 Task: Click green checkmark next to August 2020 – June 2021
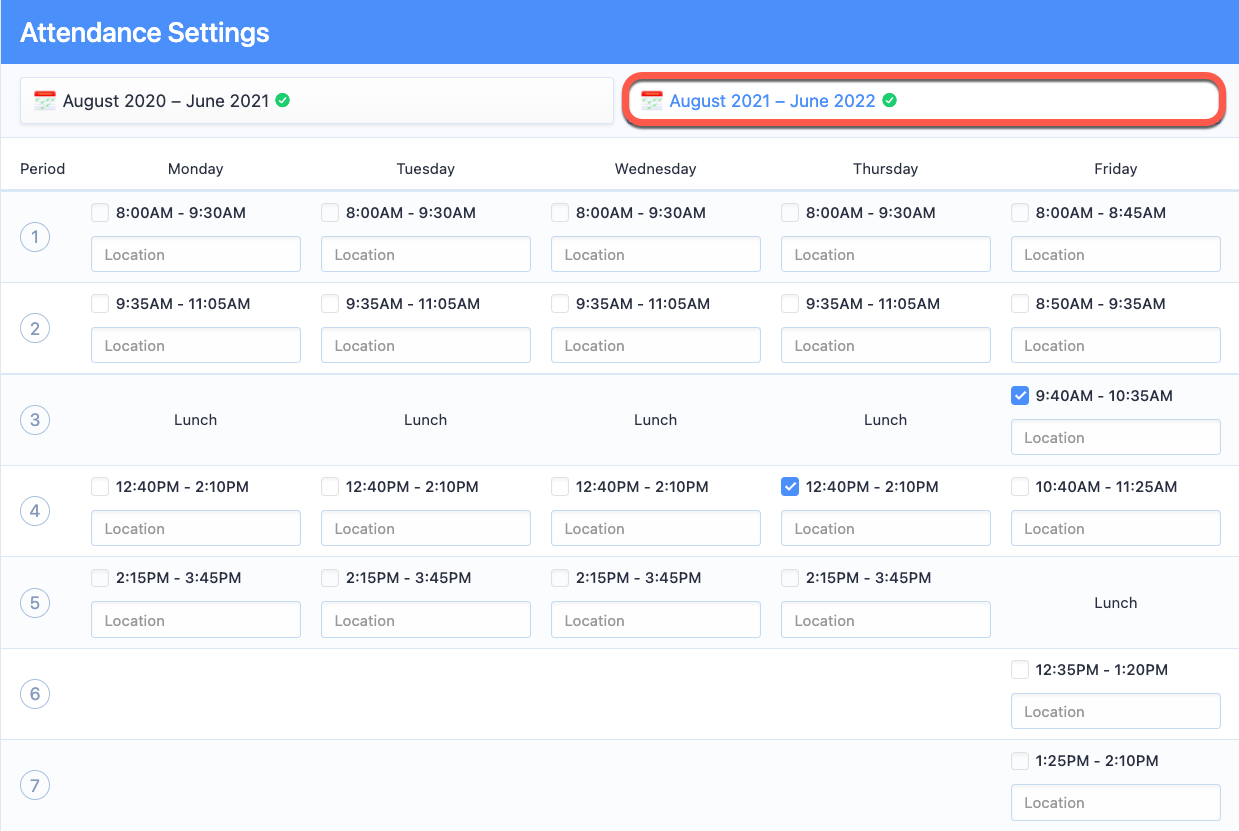click(x=283, y=100)
